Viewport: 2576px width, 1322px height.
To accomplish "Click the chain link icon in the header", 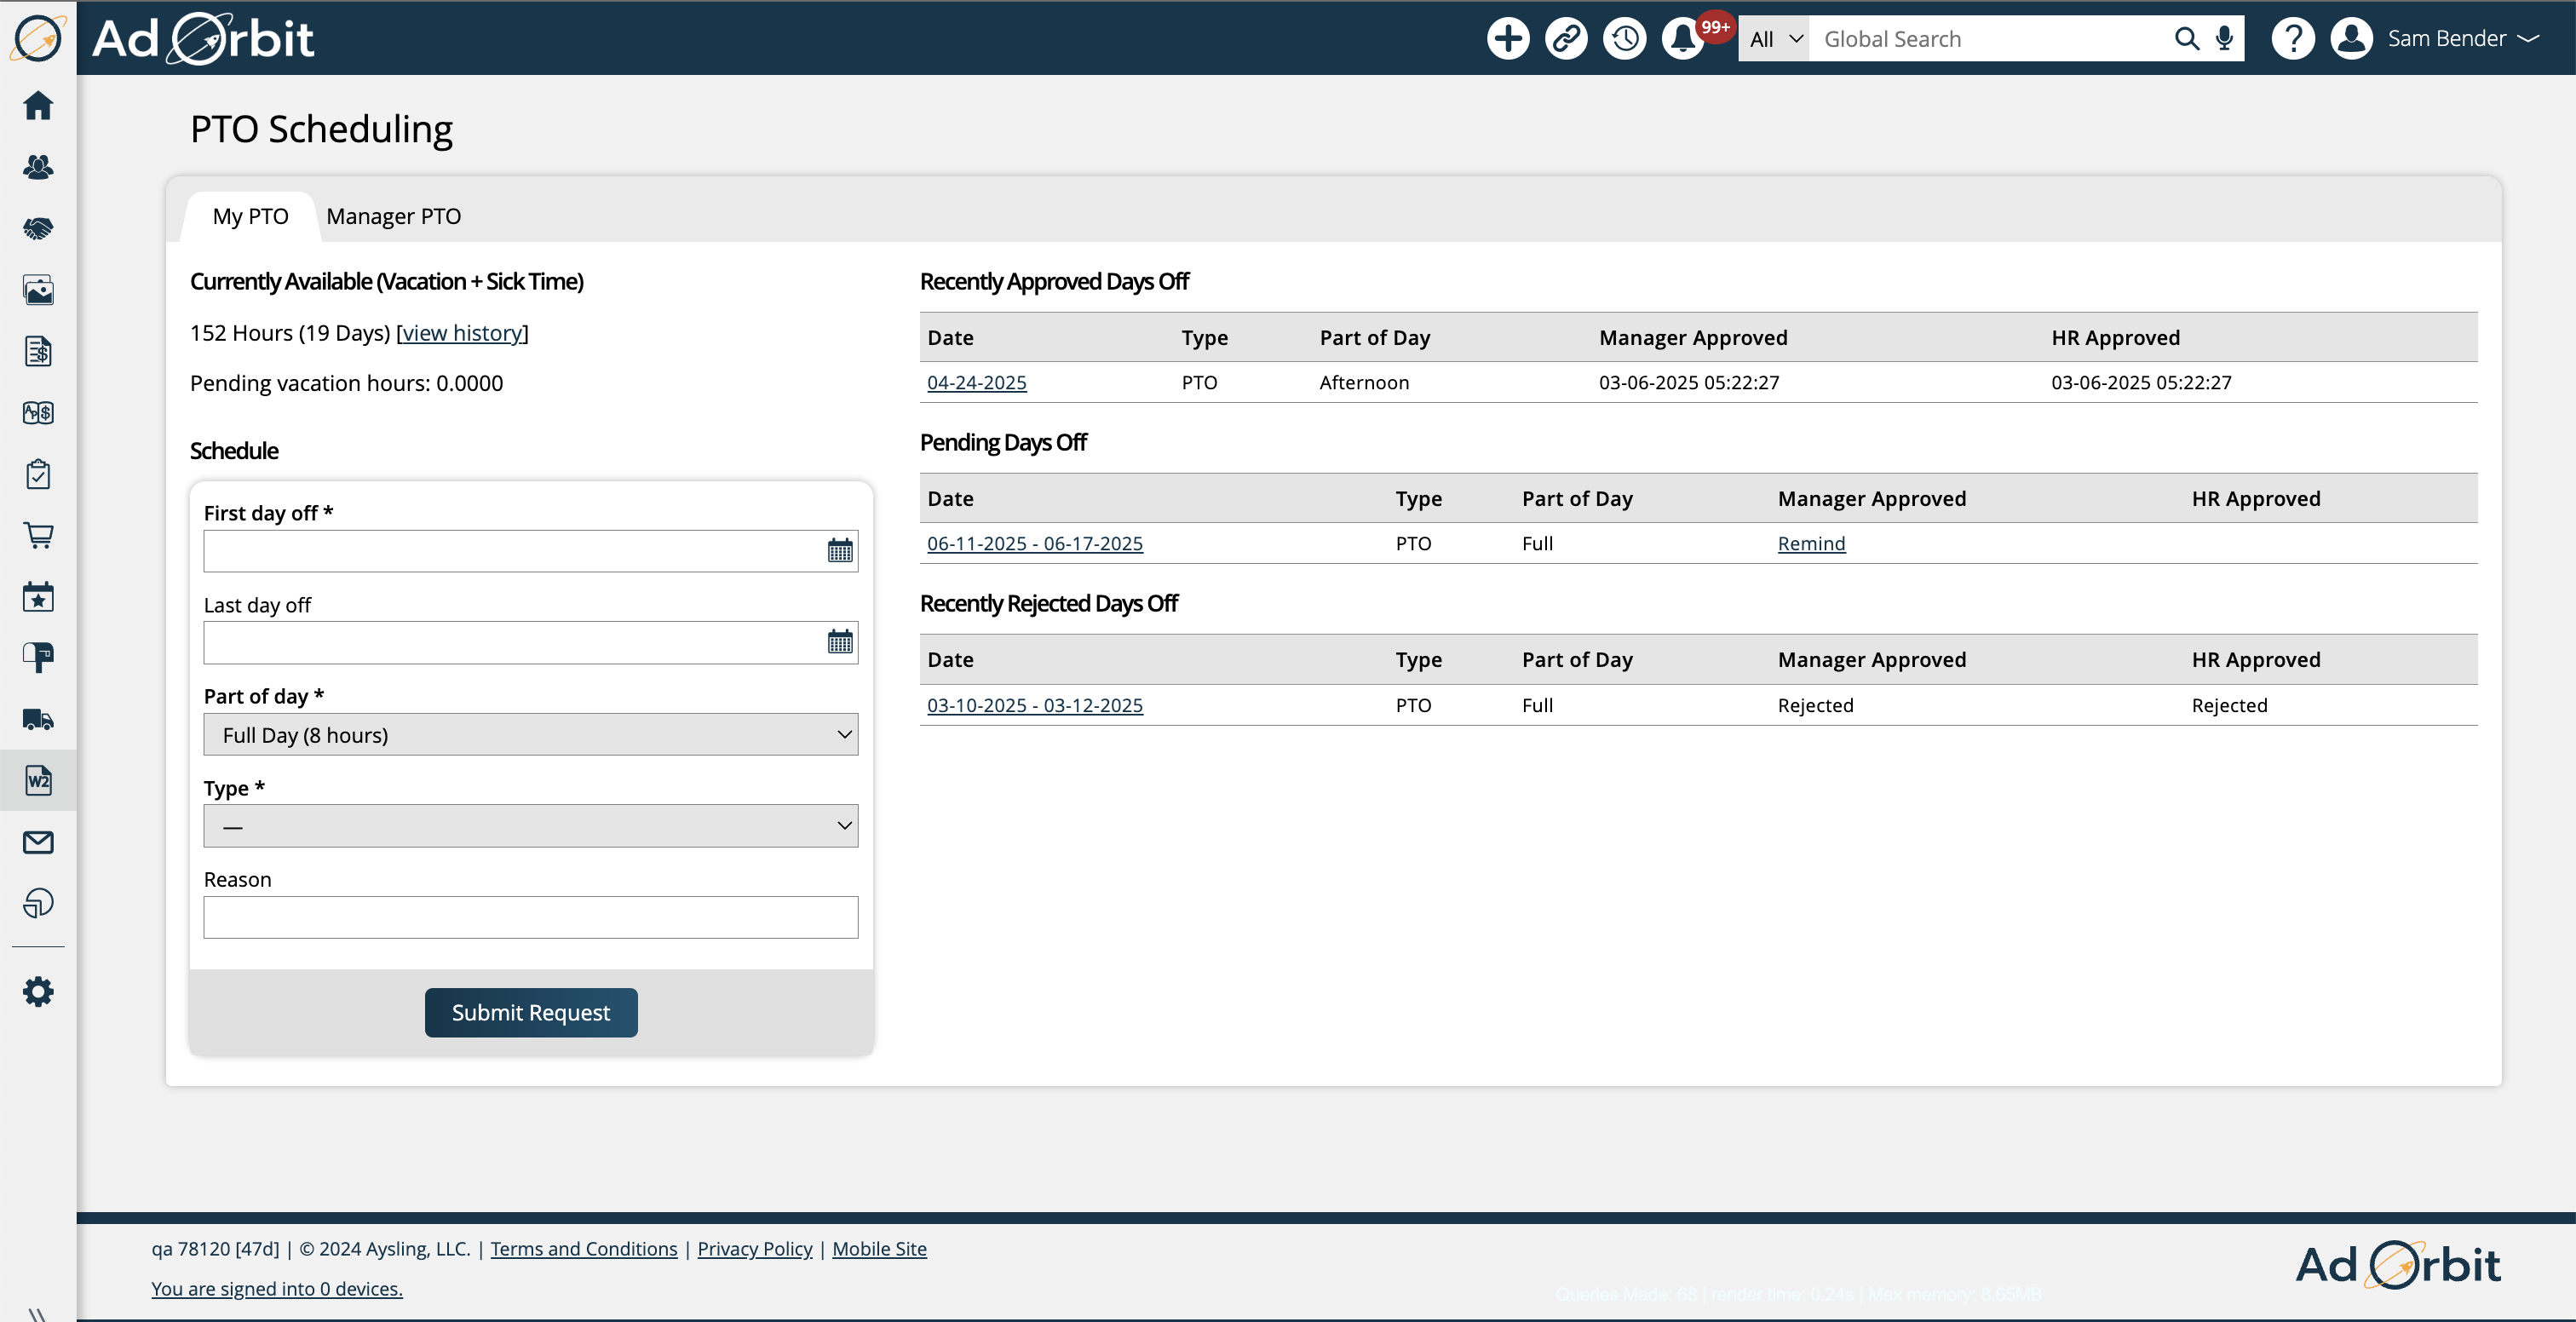I will click(1566, 38).
